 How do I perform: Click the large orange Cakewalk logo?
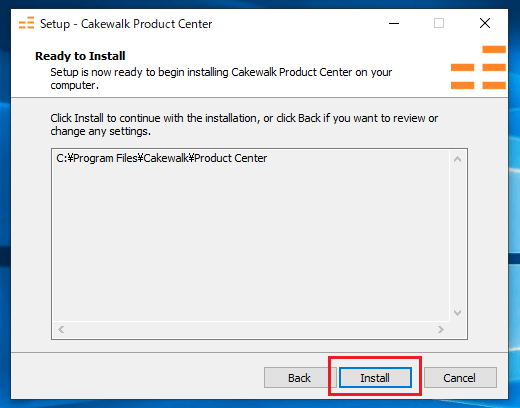(478, 68)
